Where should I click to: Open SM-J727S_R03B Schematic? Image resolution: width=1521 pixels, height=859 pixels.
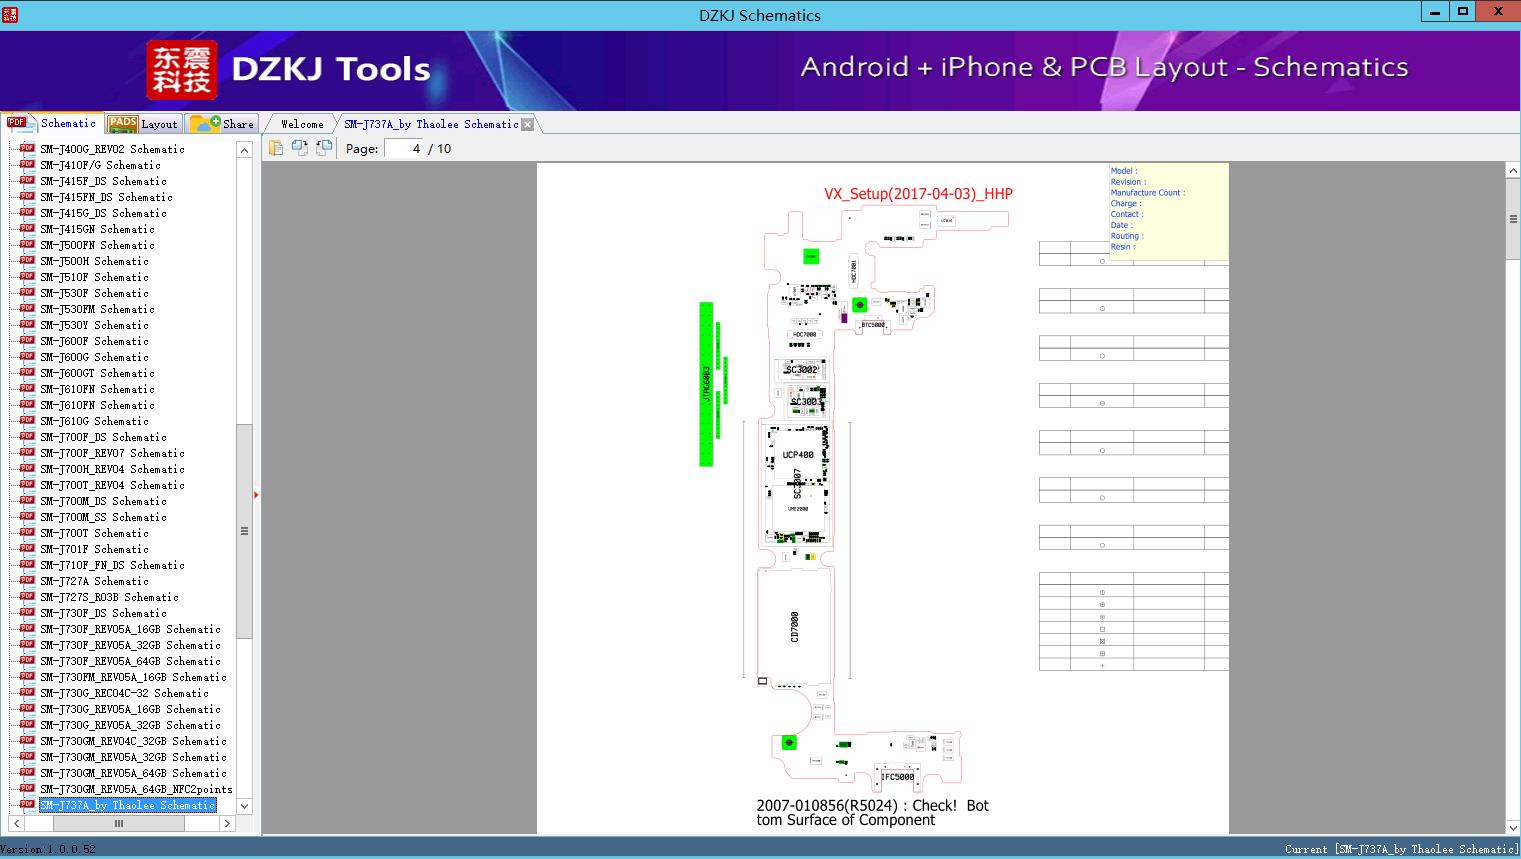109,597
